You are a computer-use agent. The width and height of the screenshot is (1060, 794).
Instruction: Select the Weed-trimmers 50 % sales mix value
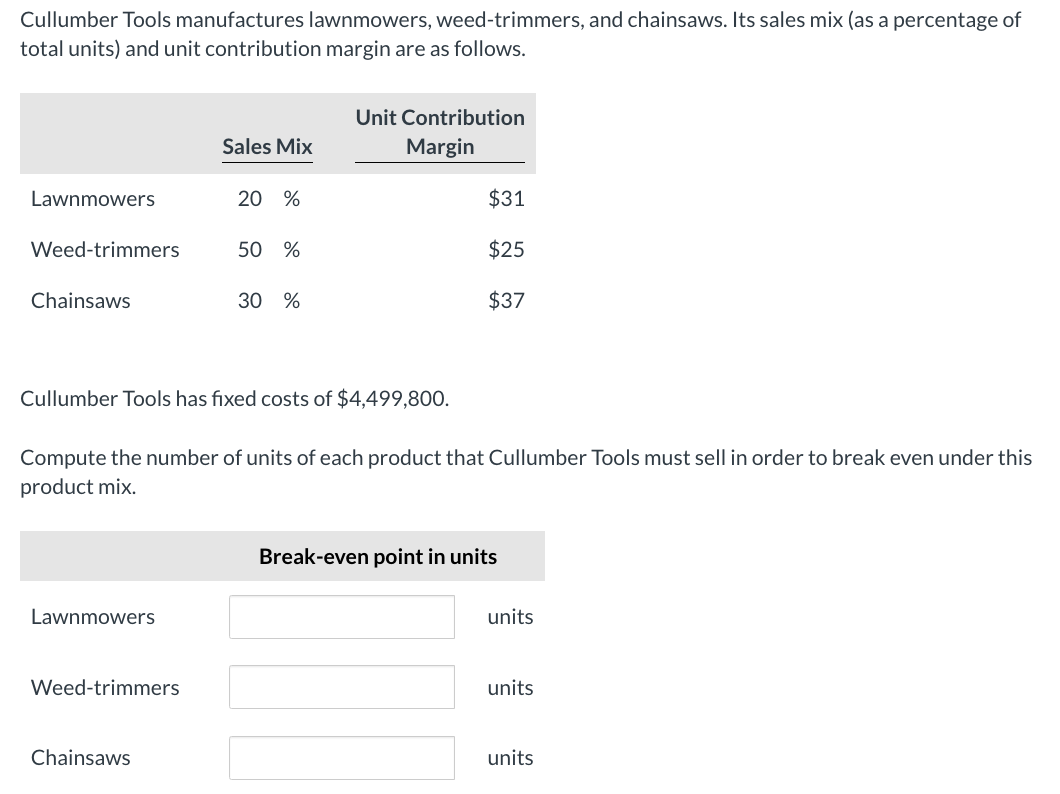point(268,250)
